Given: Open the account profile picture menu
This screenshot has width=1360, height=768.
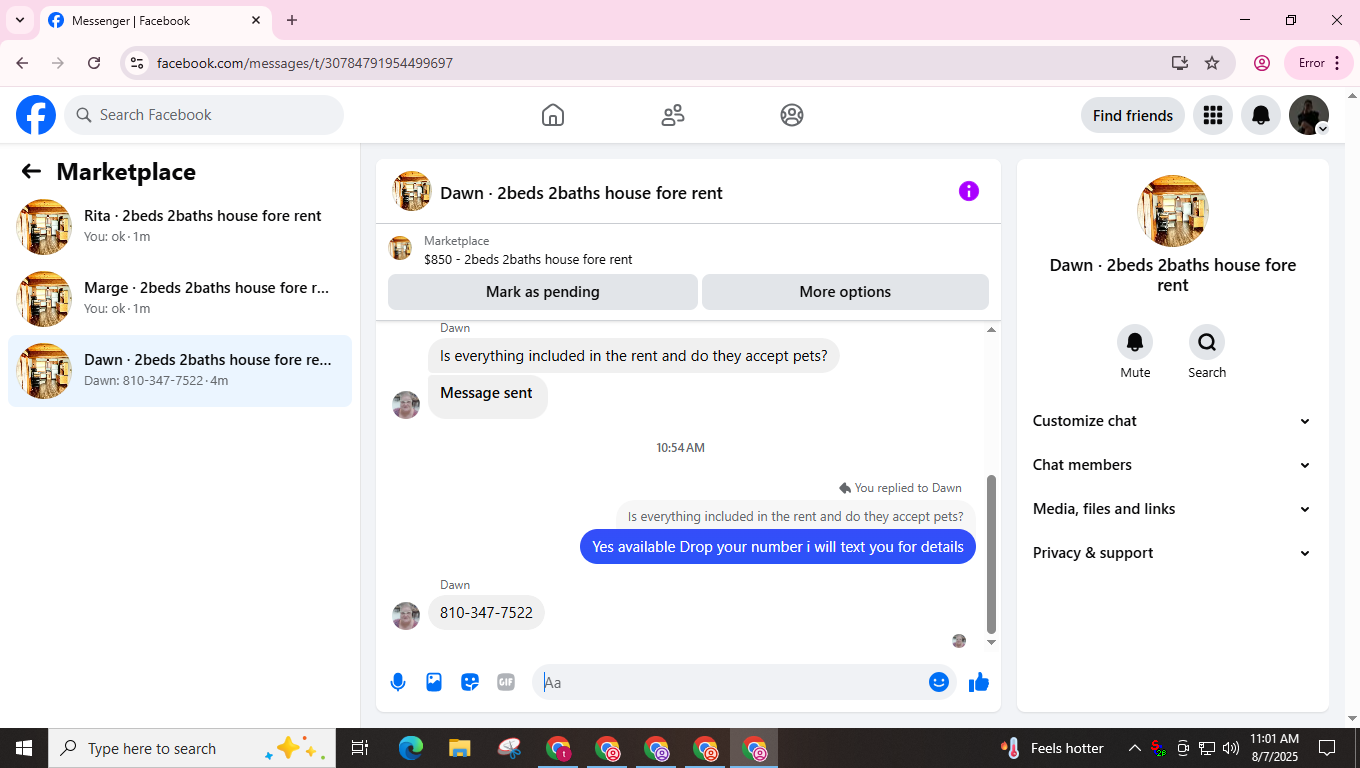Looking at the screenshot, I should click(x=1309, y=115).
